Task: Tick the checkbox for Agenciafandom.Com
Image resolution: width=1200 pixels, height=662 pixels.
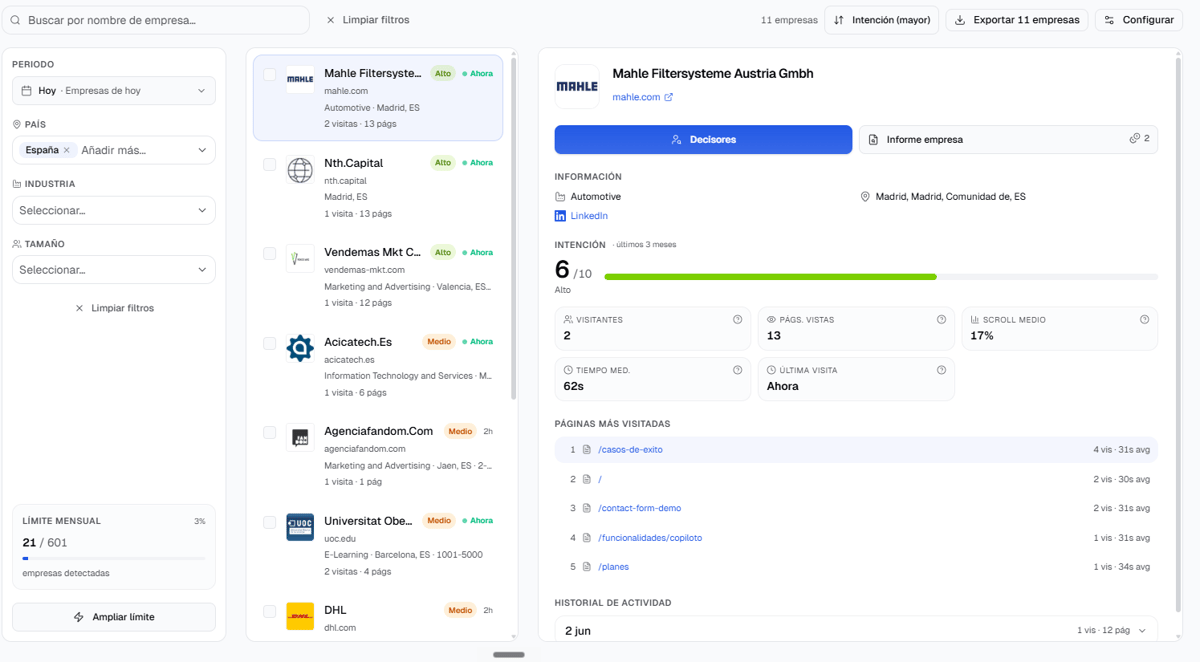Action: tap(270, 432)
